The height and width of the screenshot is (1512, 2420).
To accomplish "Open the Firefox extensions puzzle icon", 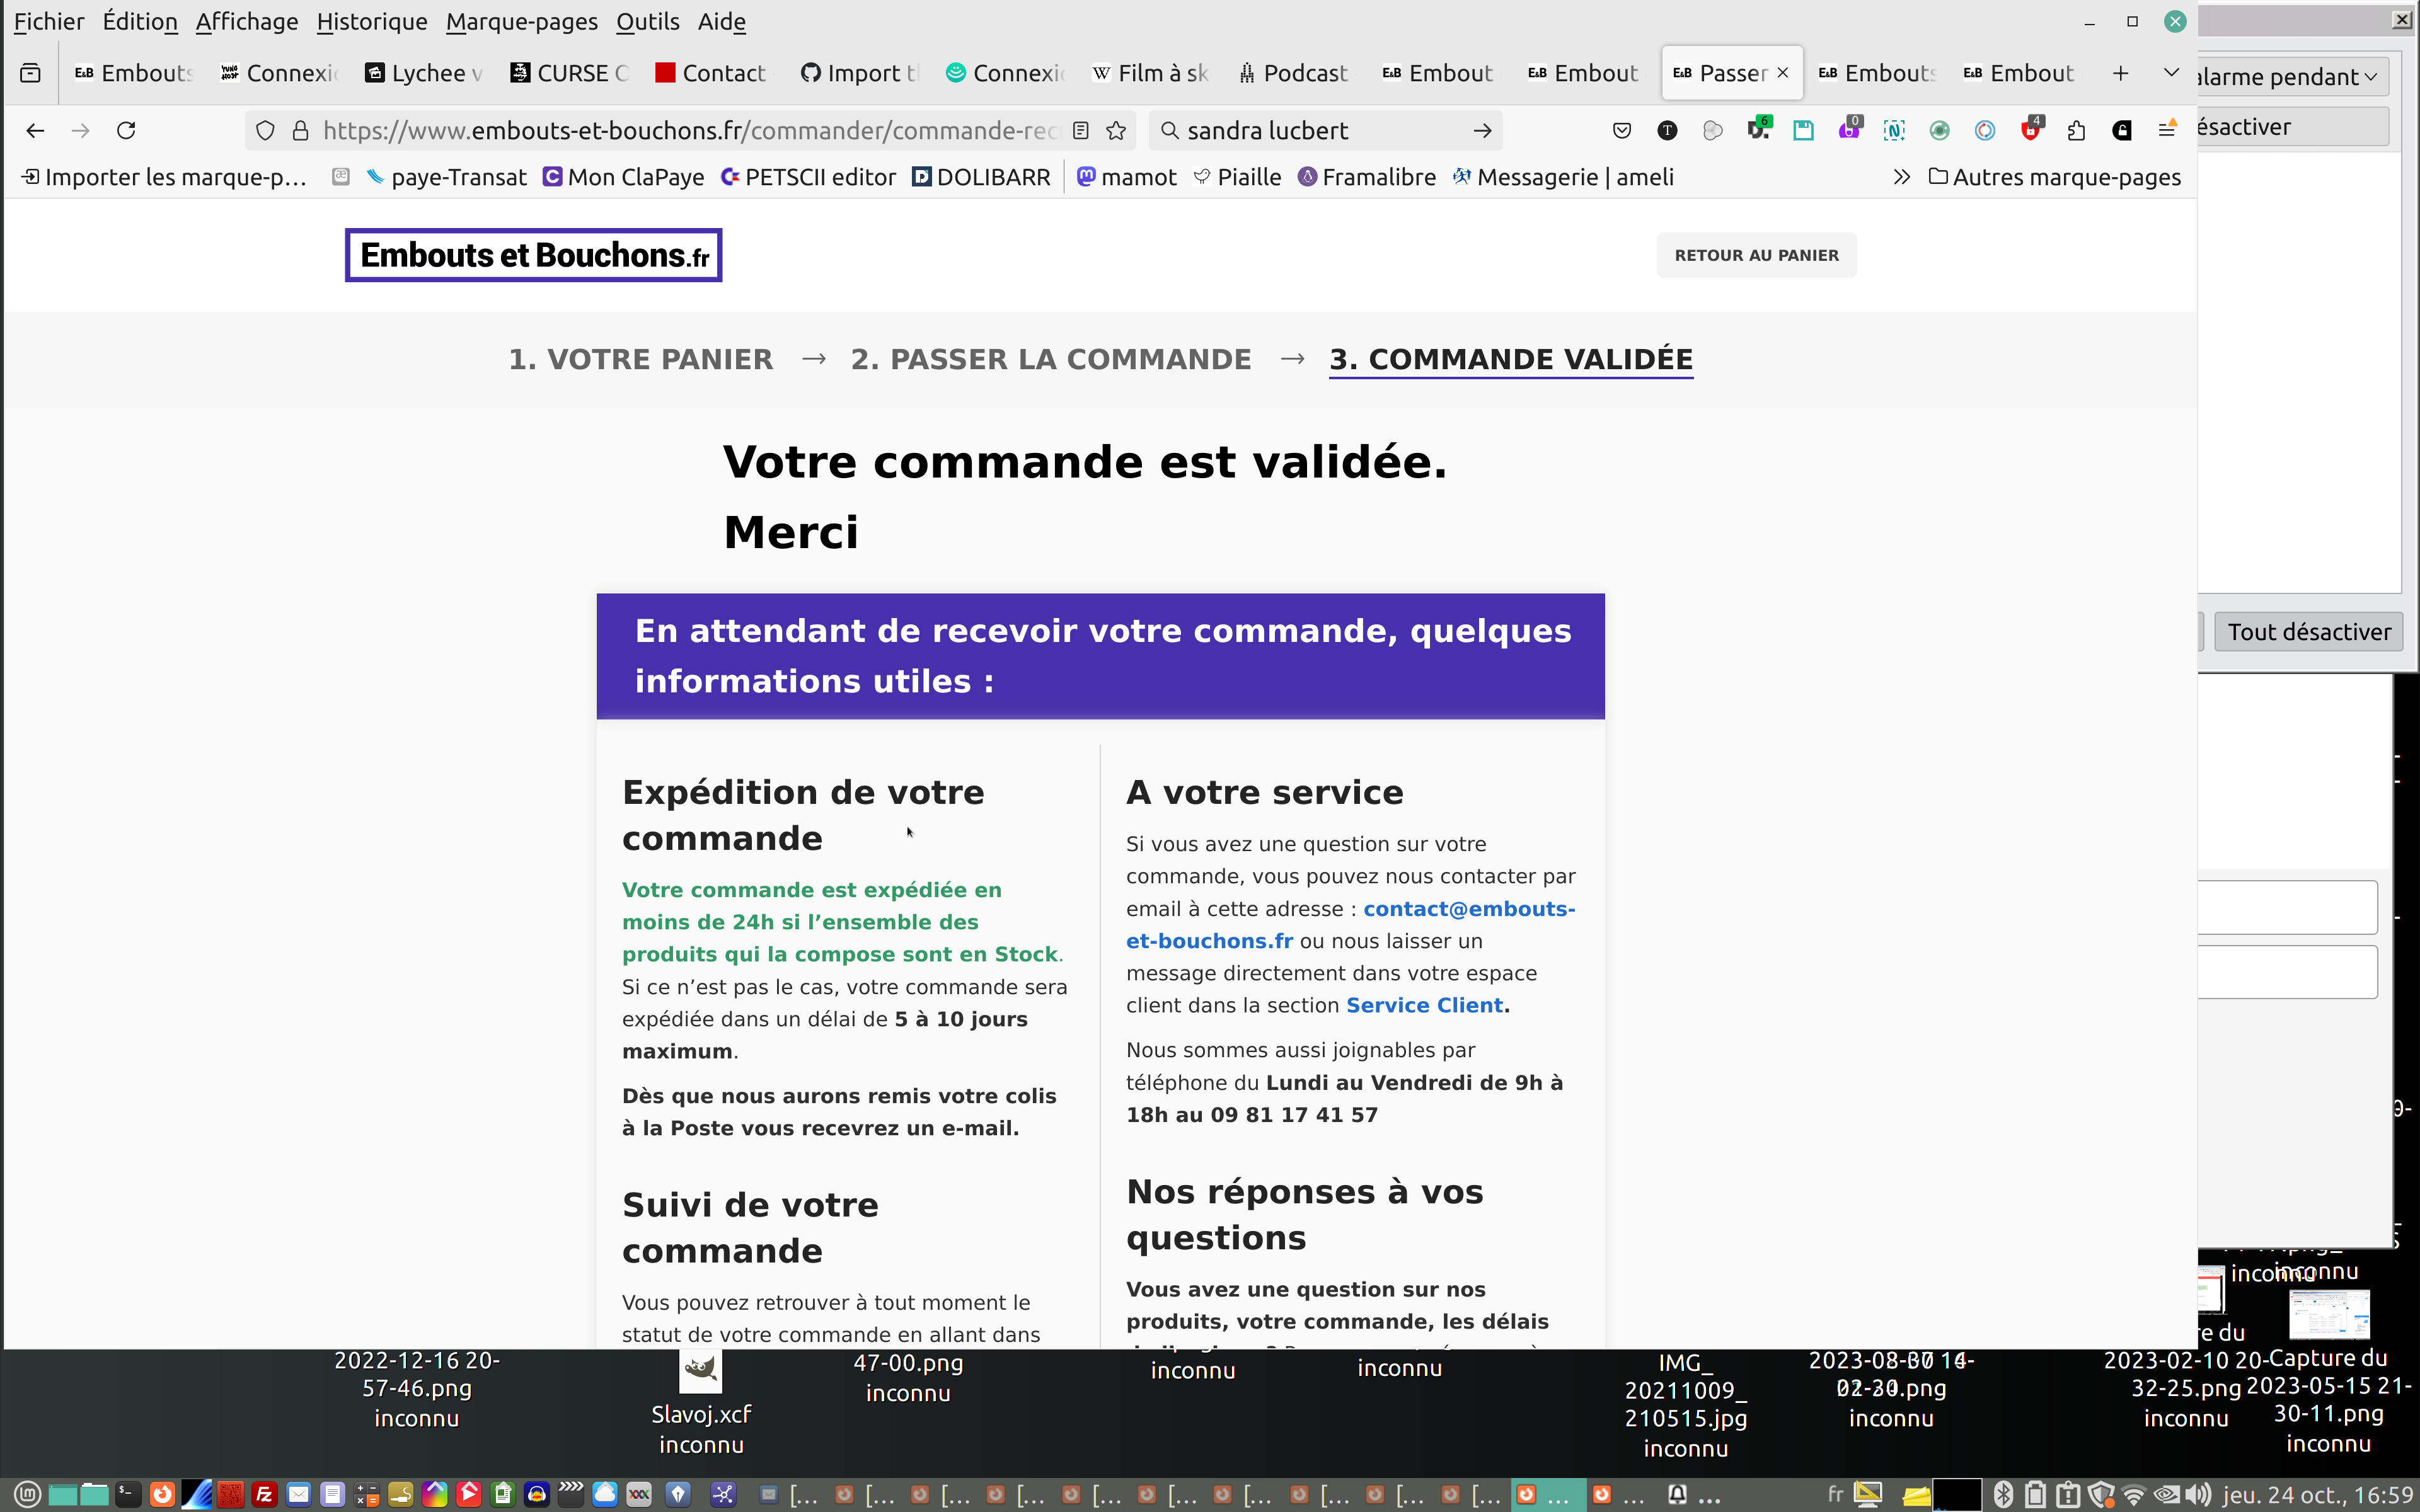I will pos(2076,130).
